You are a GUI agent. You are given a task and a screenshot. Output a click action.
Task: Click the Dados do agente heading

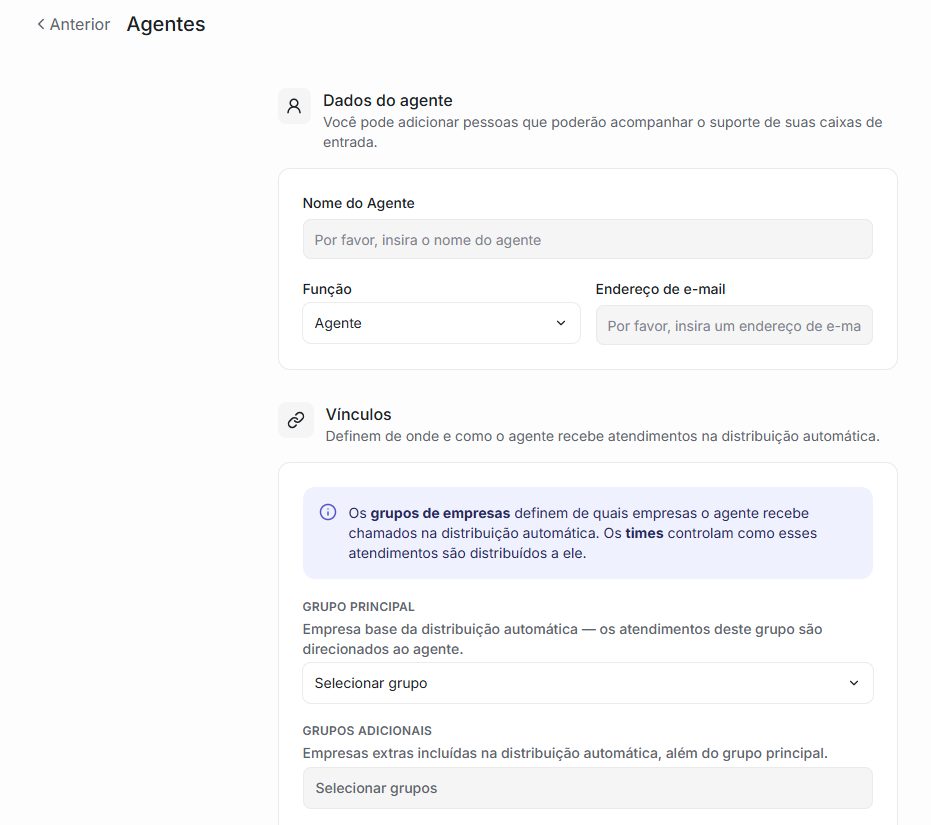pos(387,100)
